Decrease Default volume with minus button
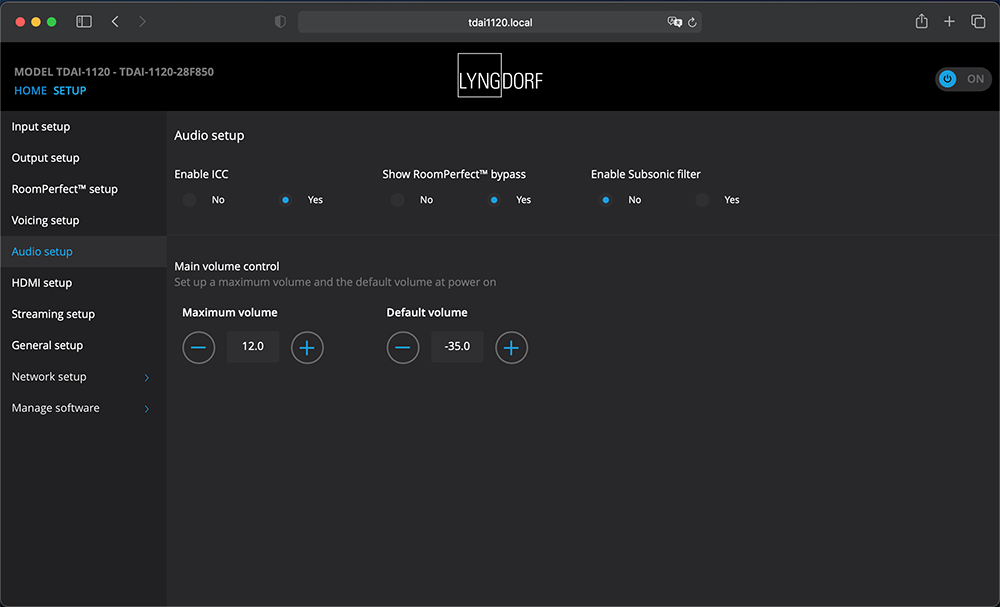The width and height of the screenshot is (1000, 607). pos(402,347)
